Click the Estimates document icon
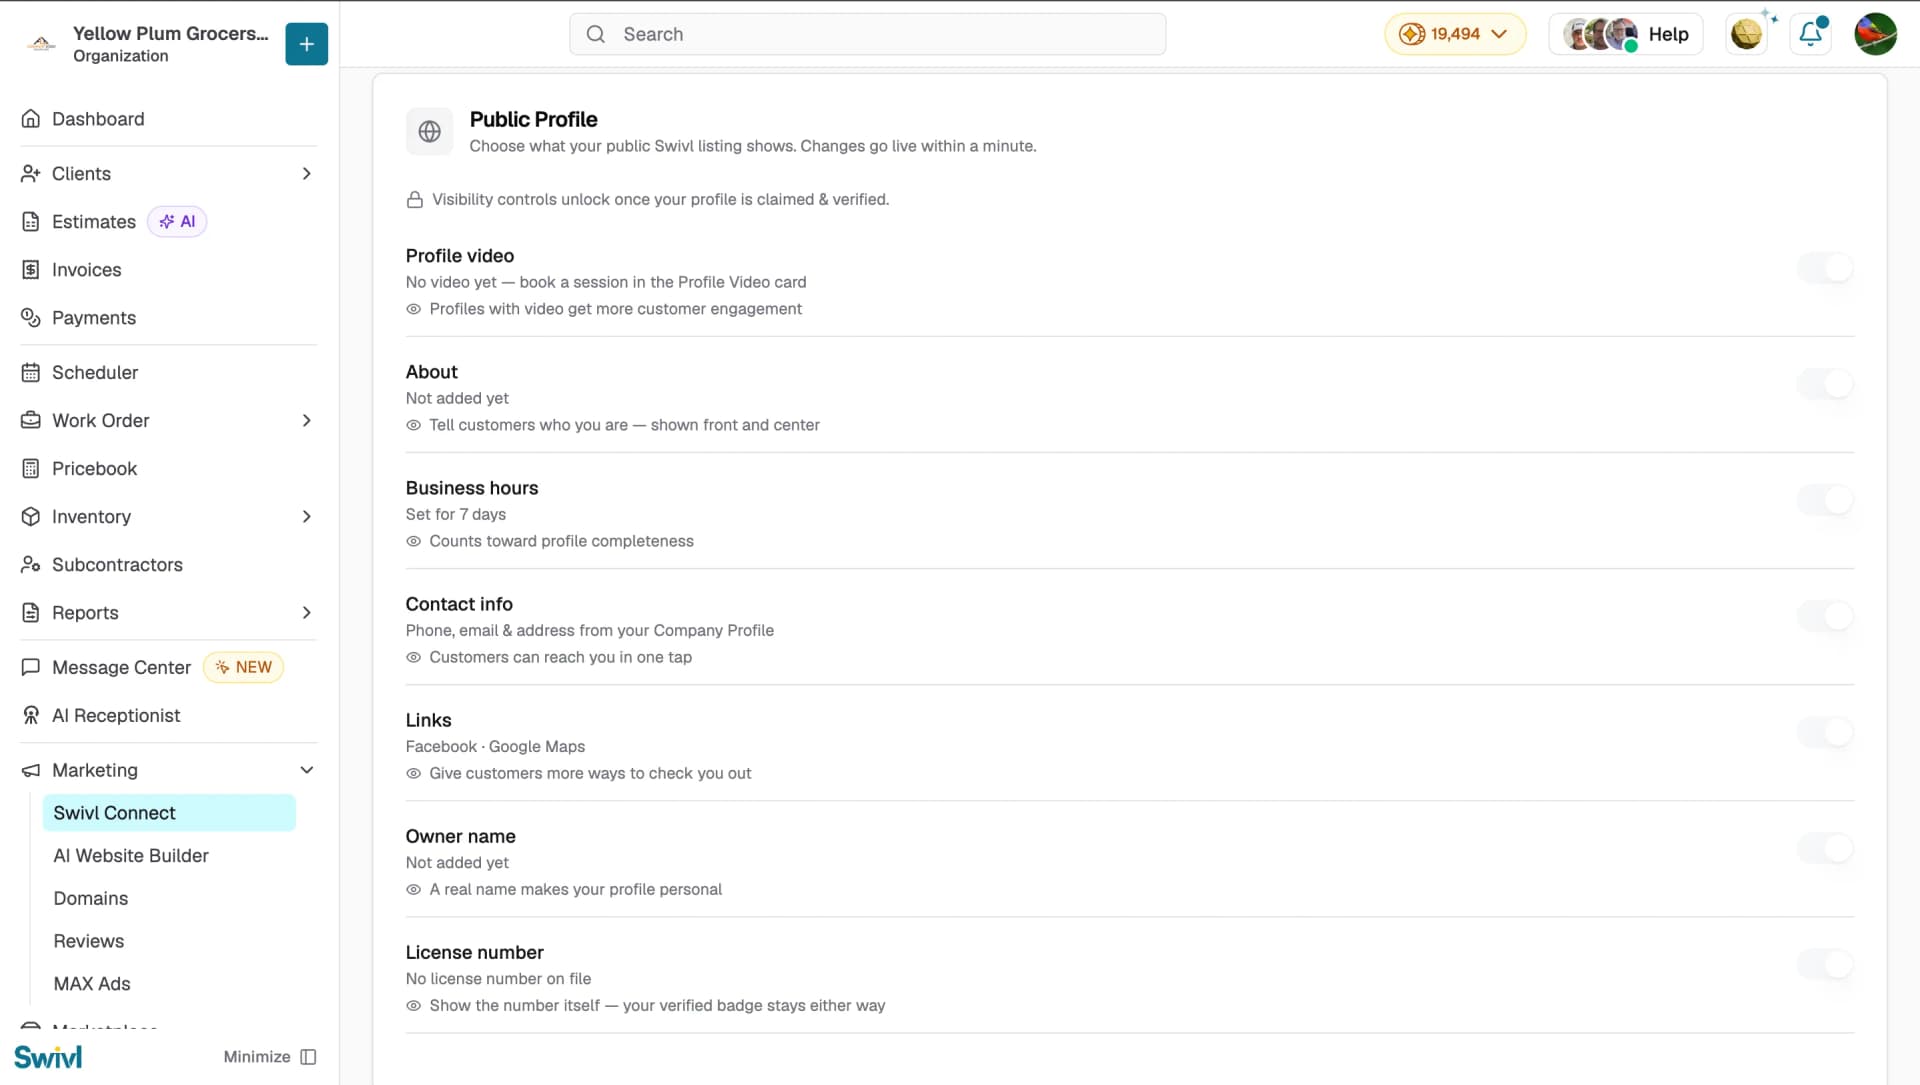1920x1085 pixels. click(x=31, y=222)
